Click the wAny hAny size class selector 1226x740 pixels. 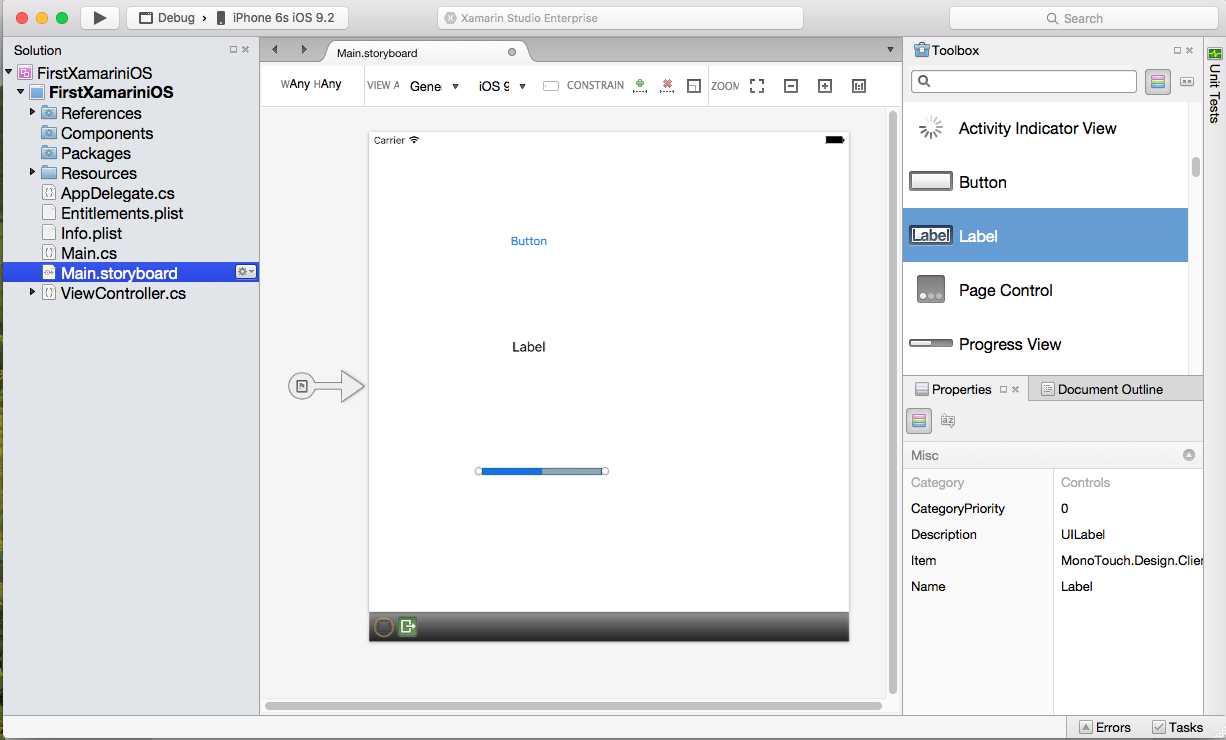tap(311, 85)
